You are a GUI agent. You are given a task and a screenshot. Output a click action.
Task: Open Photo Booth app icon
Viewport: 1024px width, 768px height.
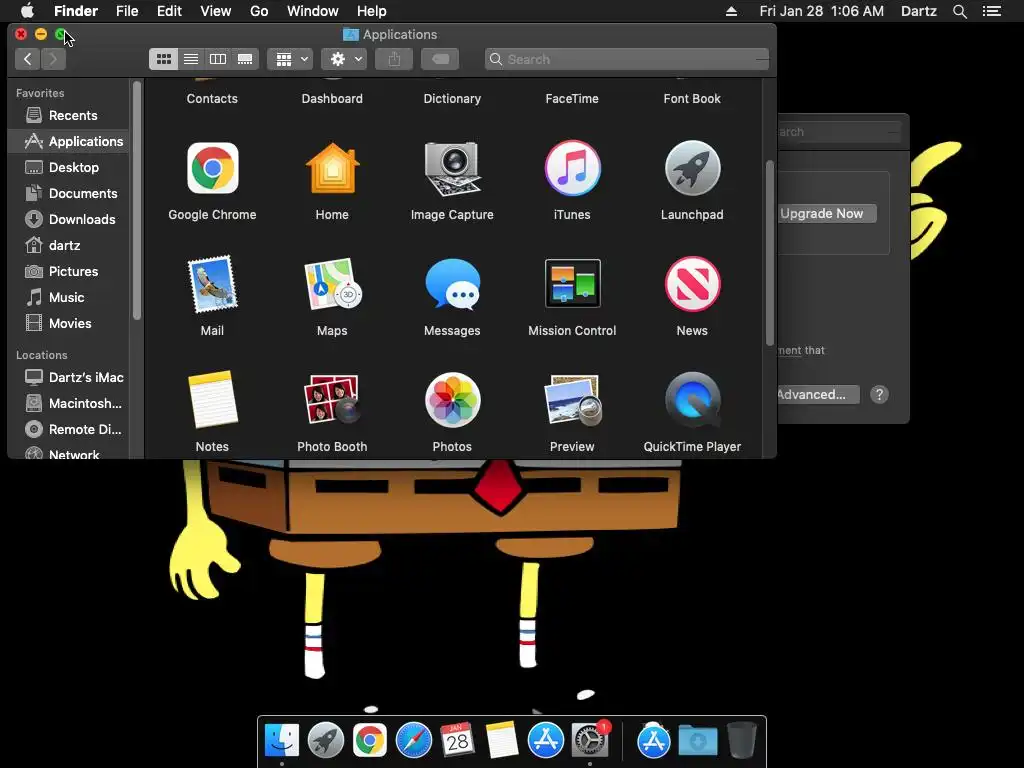point(332,400)
